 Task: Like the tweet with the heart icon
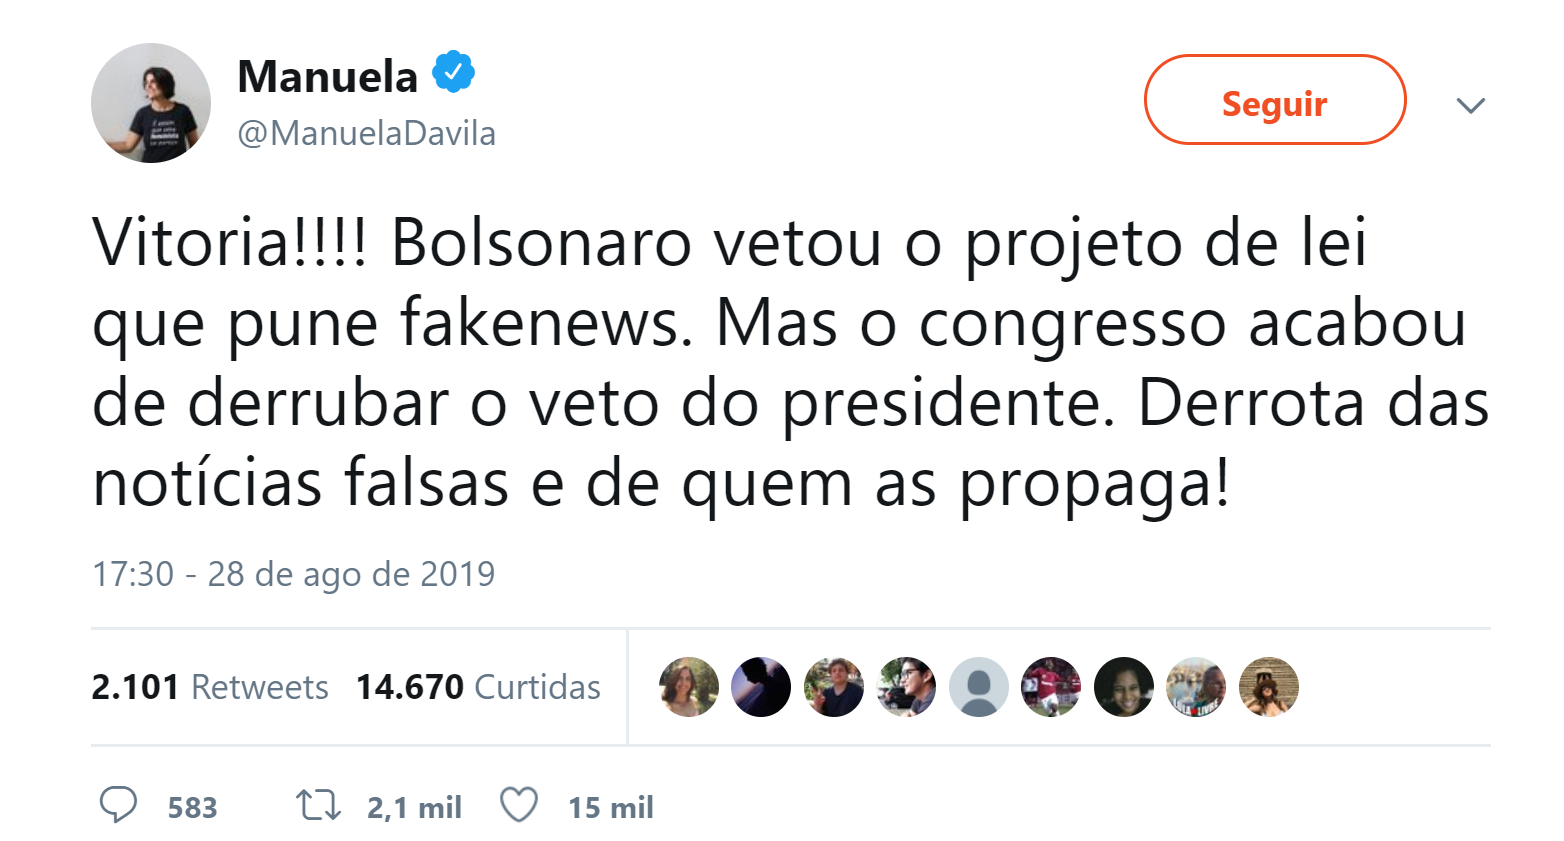coord(519,805)
